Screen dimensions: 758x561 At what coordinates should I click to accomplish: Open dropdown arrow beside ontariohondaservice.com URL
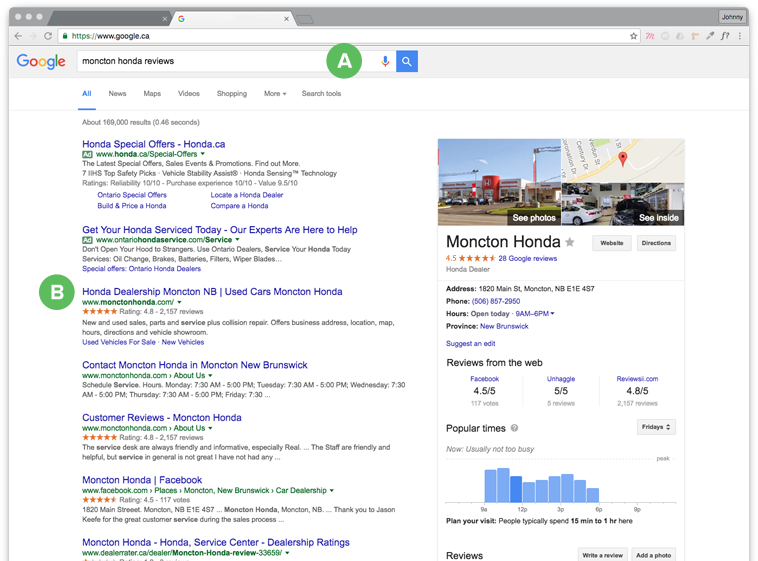(x=237, y=239)
